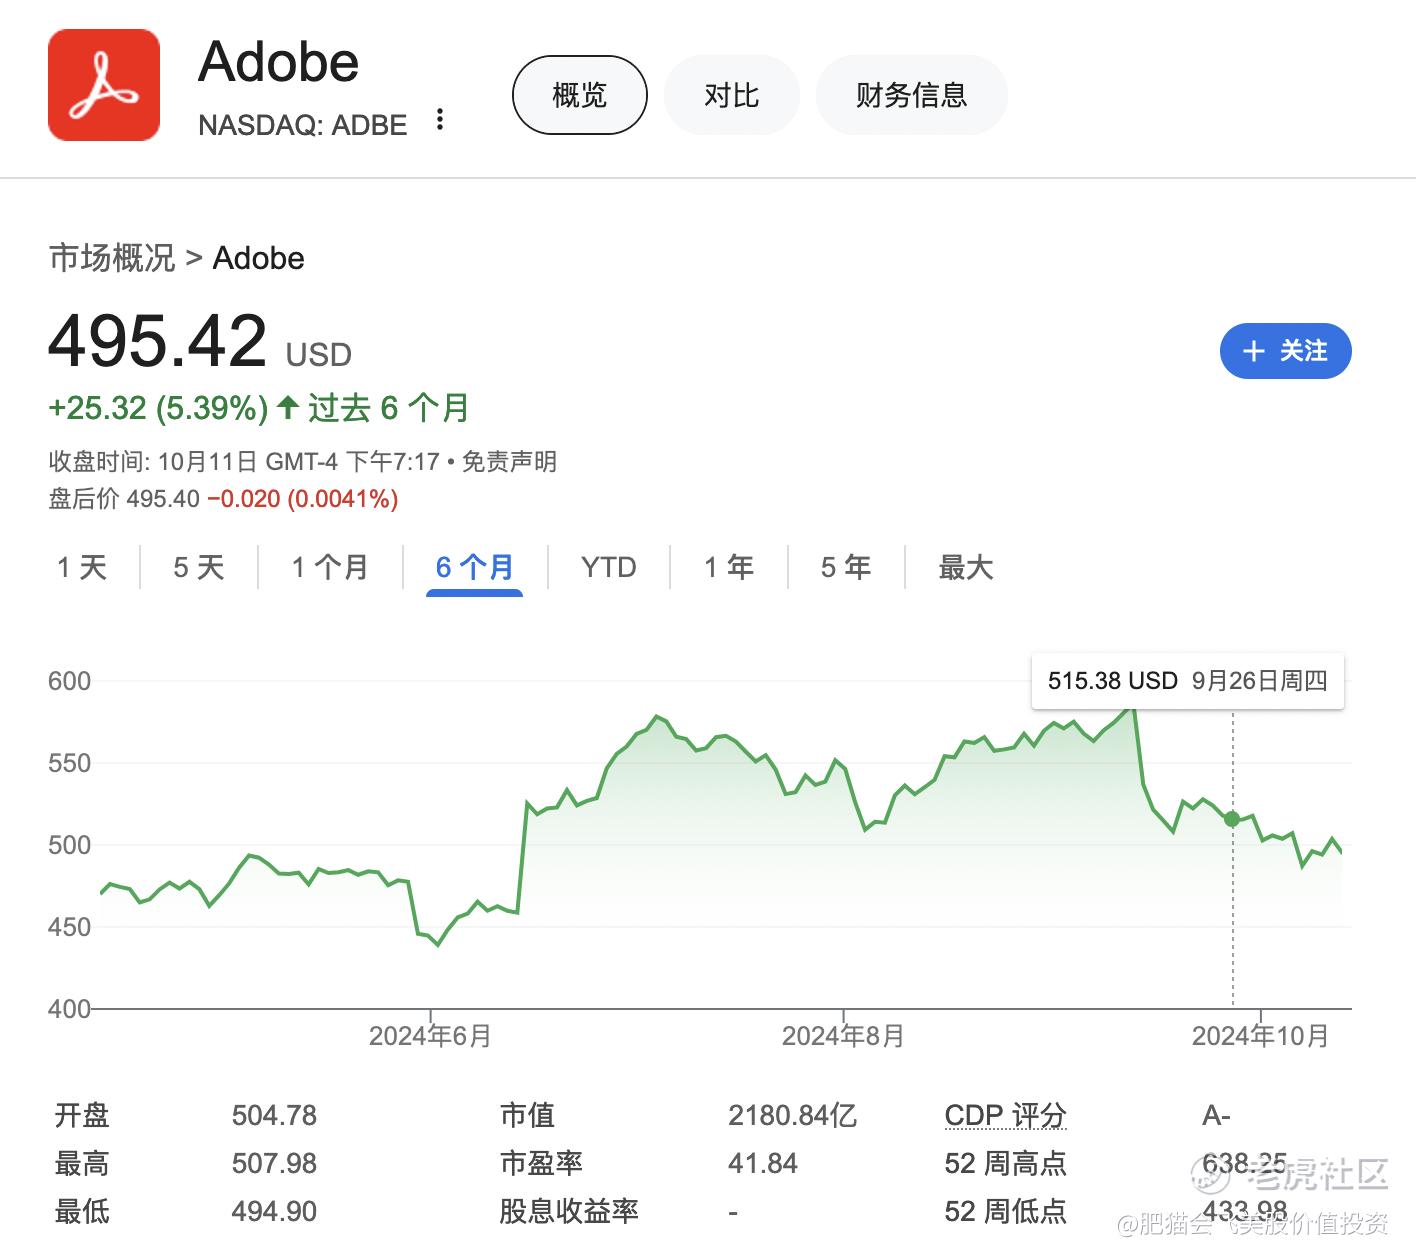Viewport: 1416px width, 1256px height.
Task: Select the 1 年 time range
Action: [729, 567]
